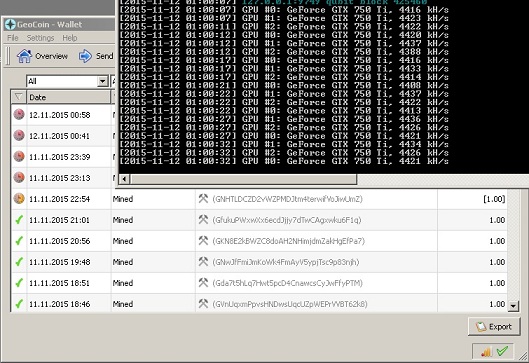The width and height of the screenshot is (529, 363).
Task: Open the File menu
Action: click(13, 38)
